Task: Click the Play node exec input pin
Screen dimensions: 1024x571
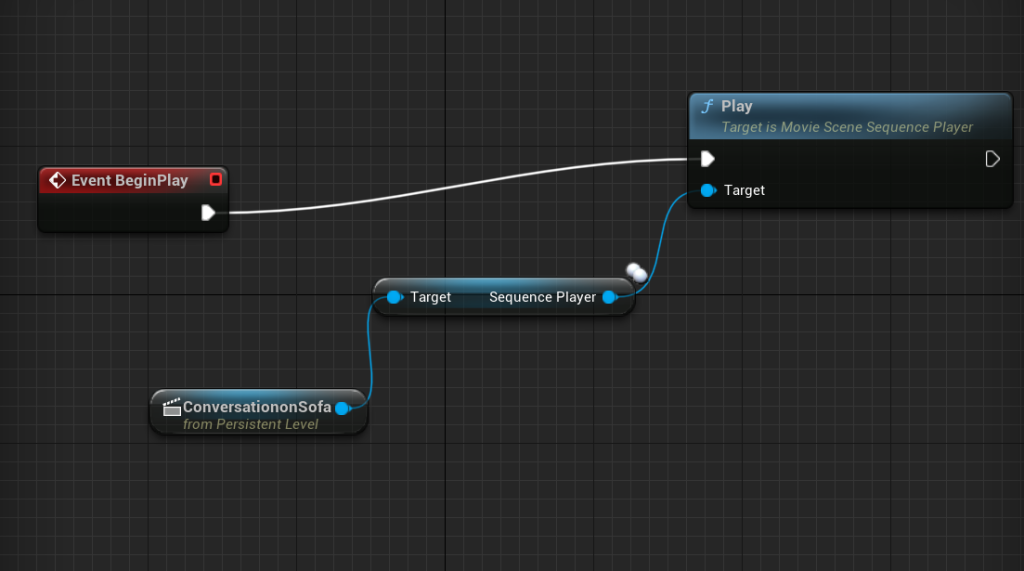Action: [x=707, y=159]
